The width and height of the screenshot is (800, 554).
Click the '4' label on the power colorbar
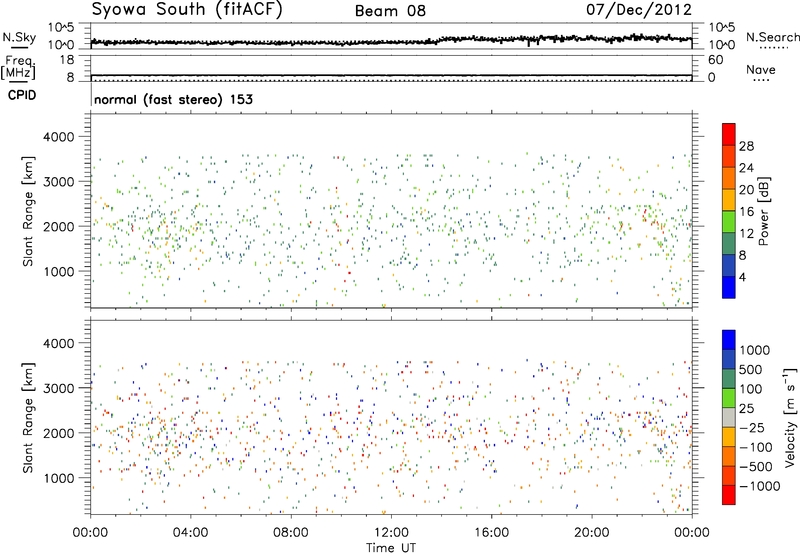[742, 277]
